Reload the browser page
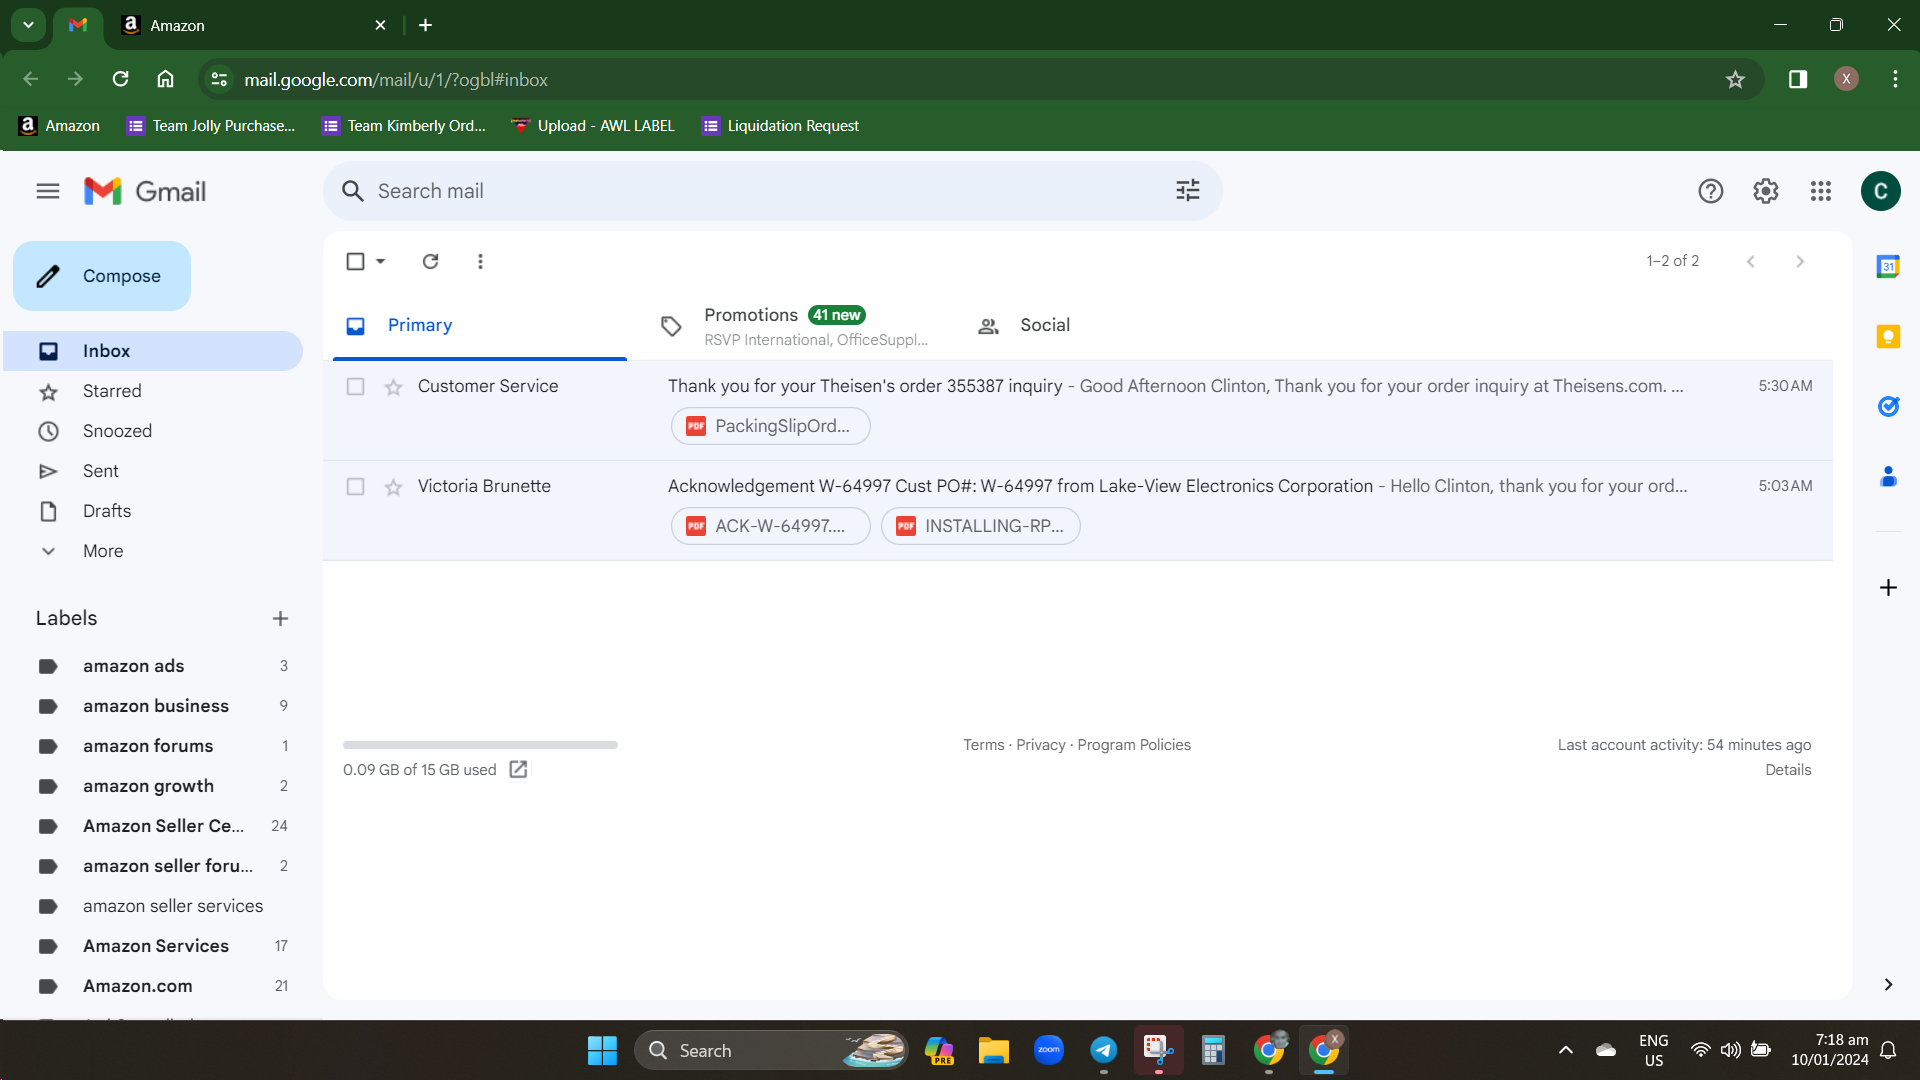 (120, 79)
